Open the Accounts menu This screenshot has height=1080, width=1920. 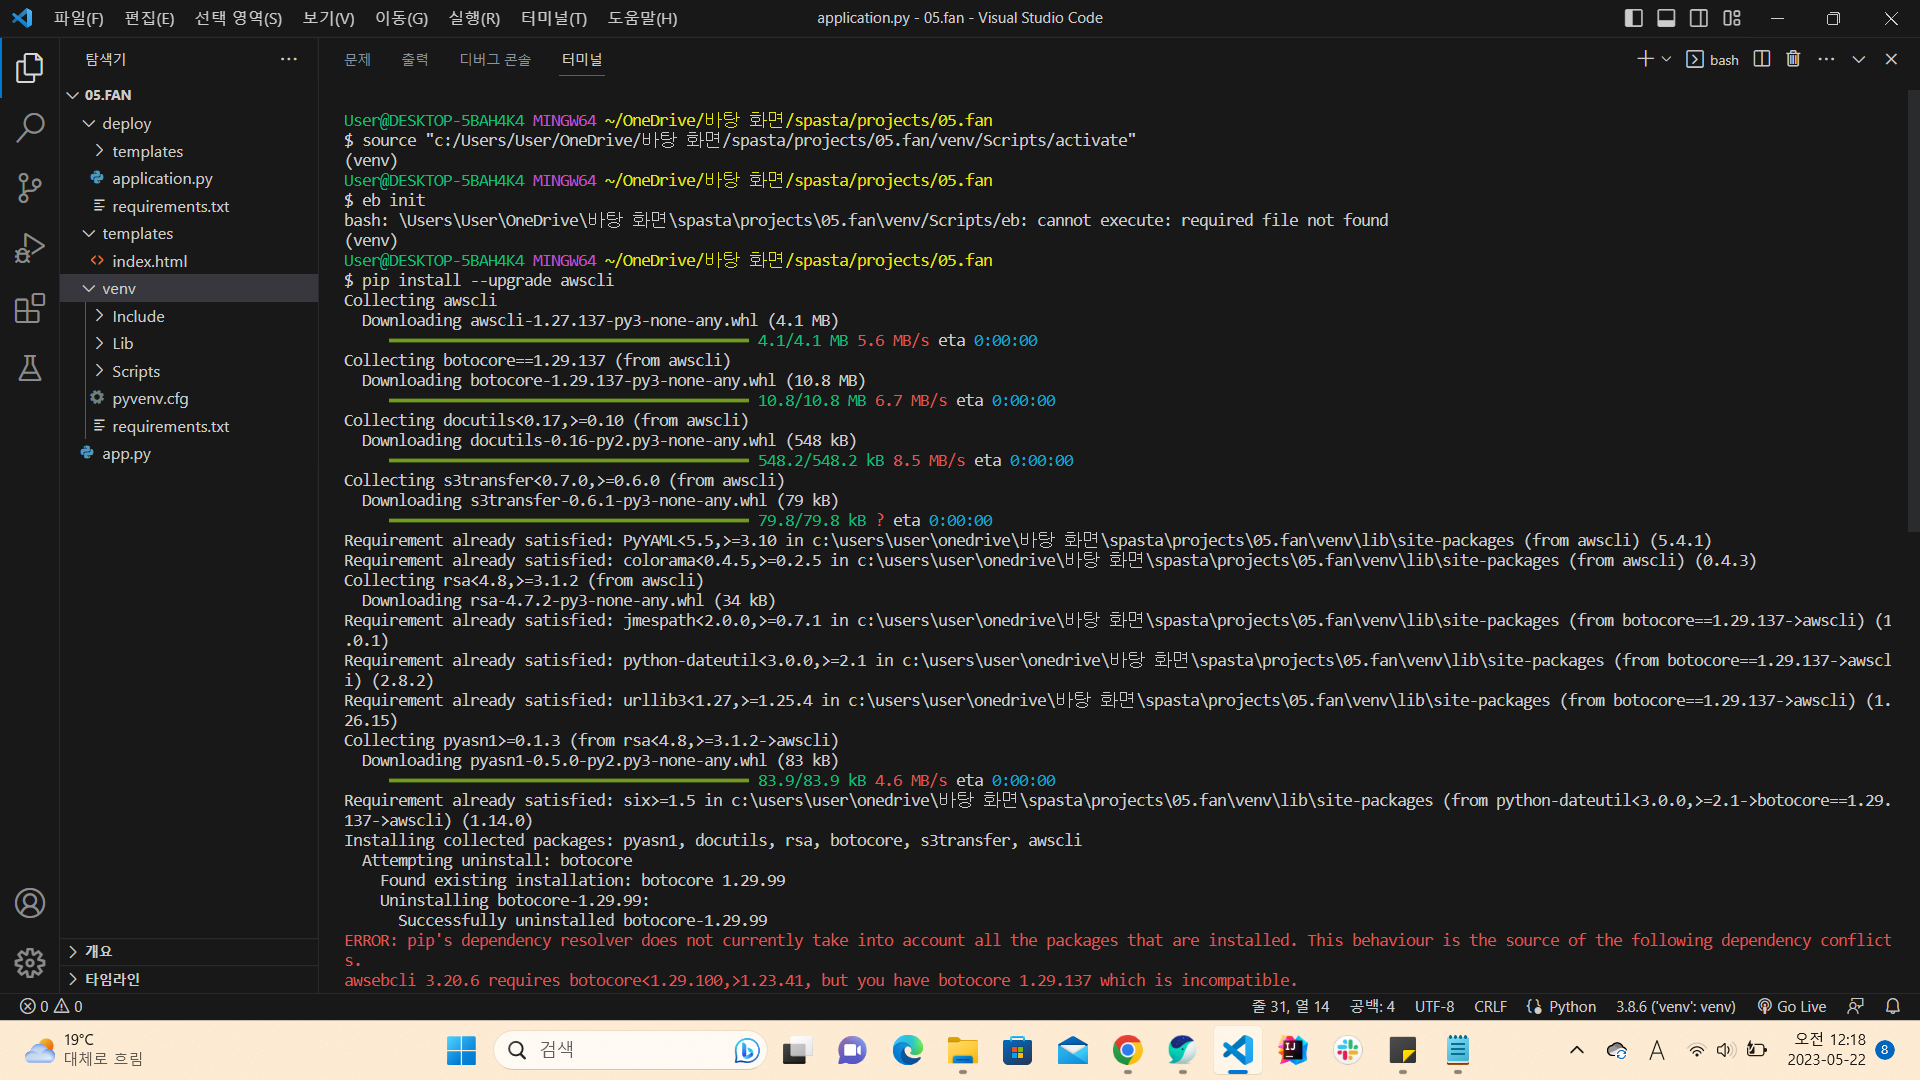point(30,903)
